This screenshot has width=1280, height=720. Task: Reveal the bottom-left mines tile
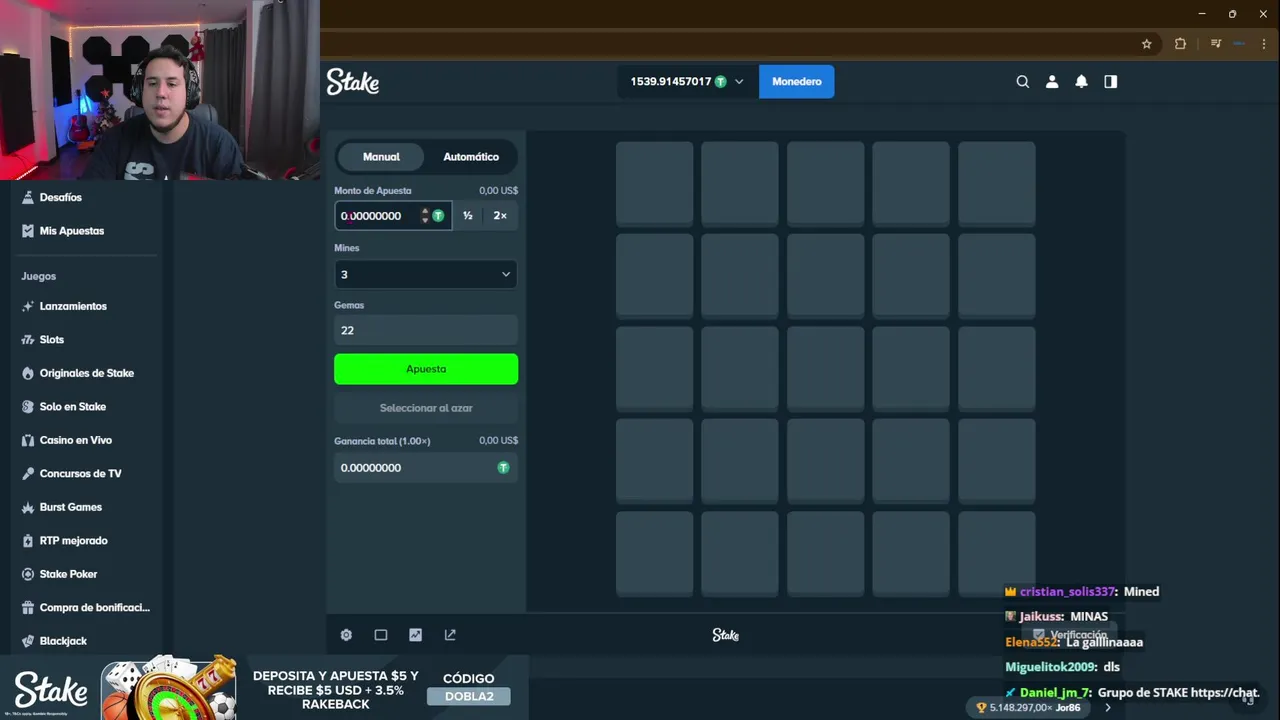[655, 554]
